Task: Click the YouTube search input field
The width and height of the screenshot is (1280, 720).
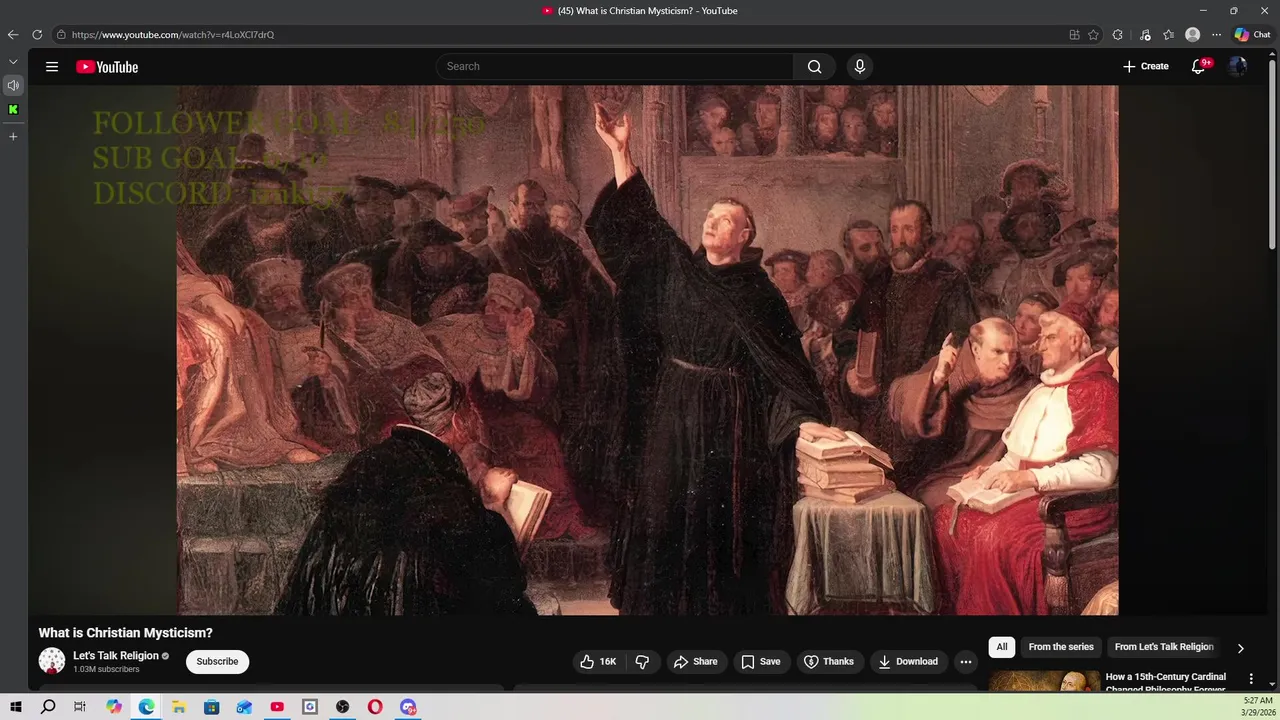Action: [615, 67]
